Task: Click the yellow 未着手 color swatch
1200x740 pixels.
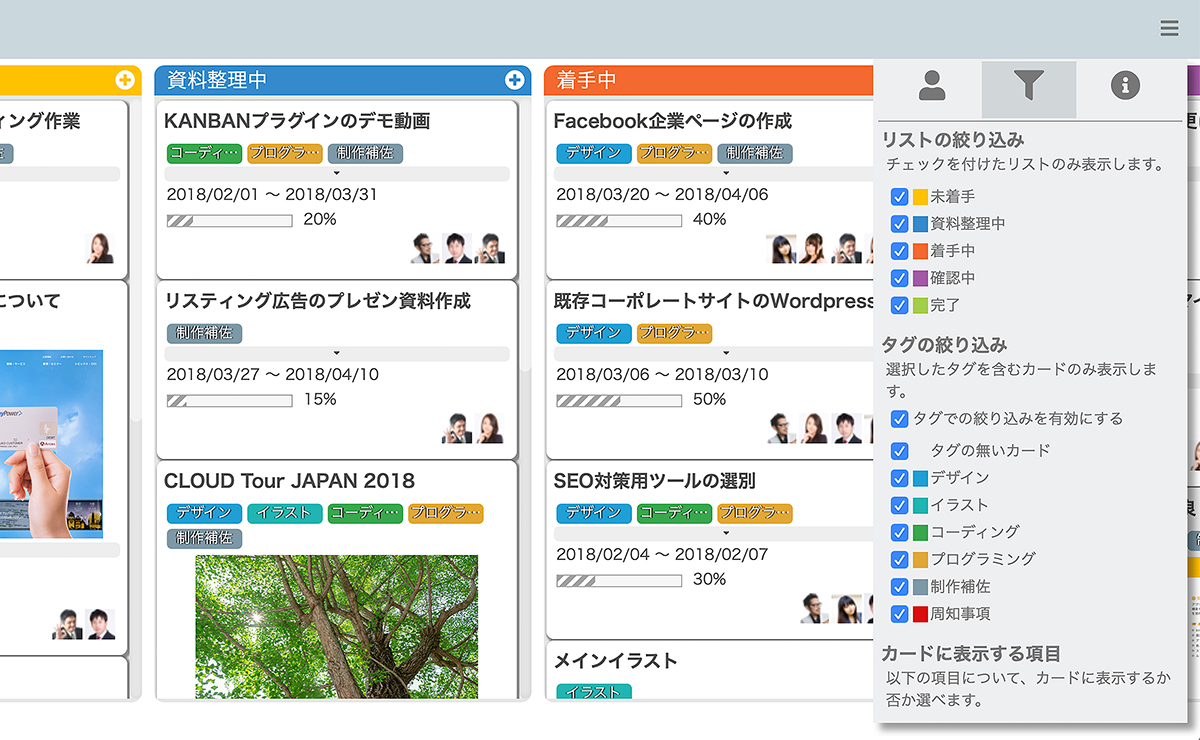Action: (x=920, y=197)
